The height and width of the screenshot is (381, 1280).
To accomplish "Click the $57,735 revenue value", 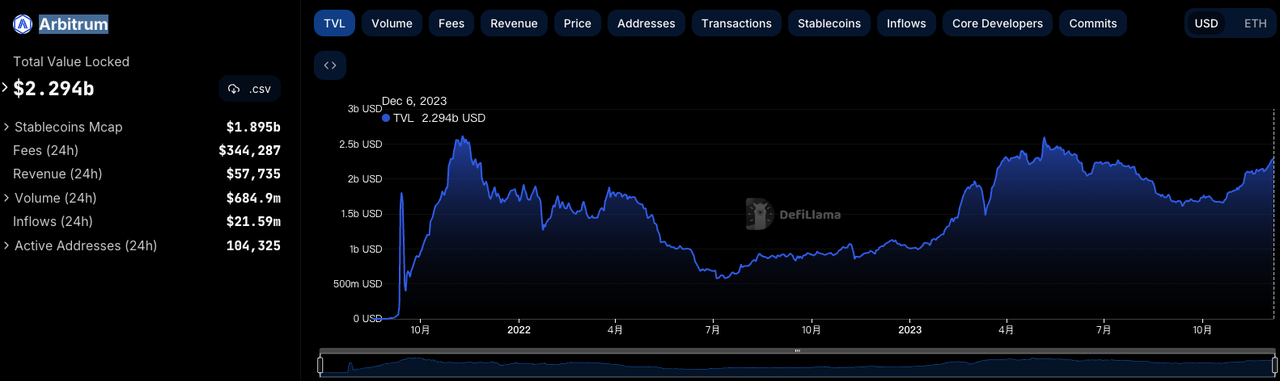I will point(254,174).
